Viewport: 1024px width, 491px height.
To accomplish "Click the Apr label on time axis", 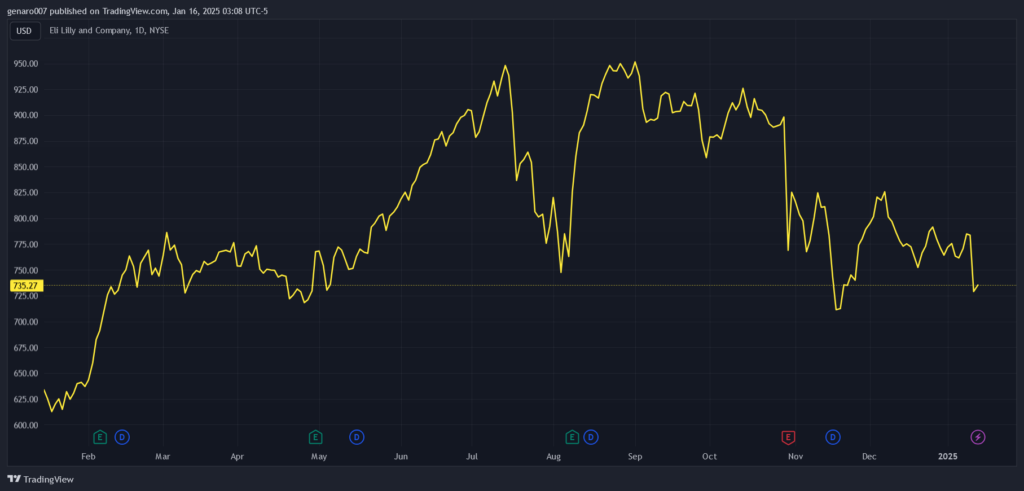I will tap(237, 456).
